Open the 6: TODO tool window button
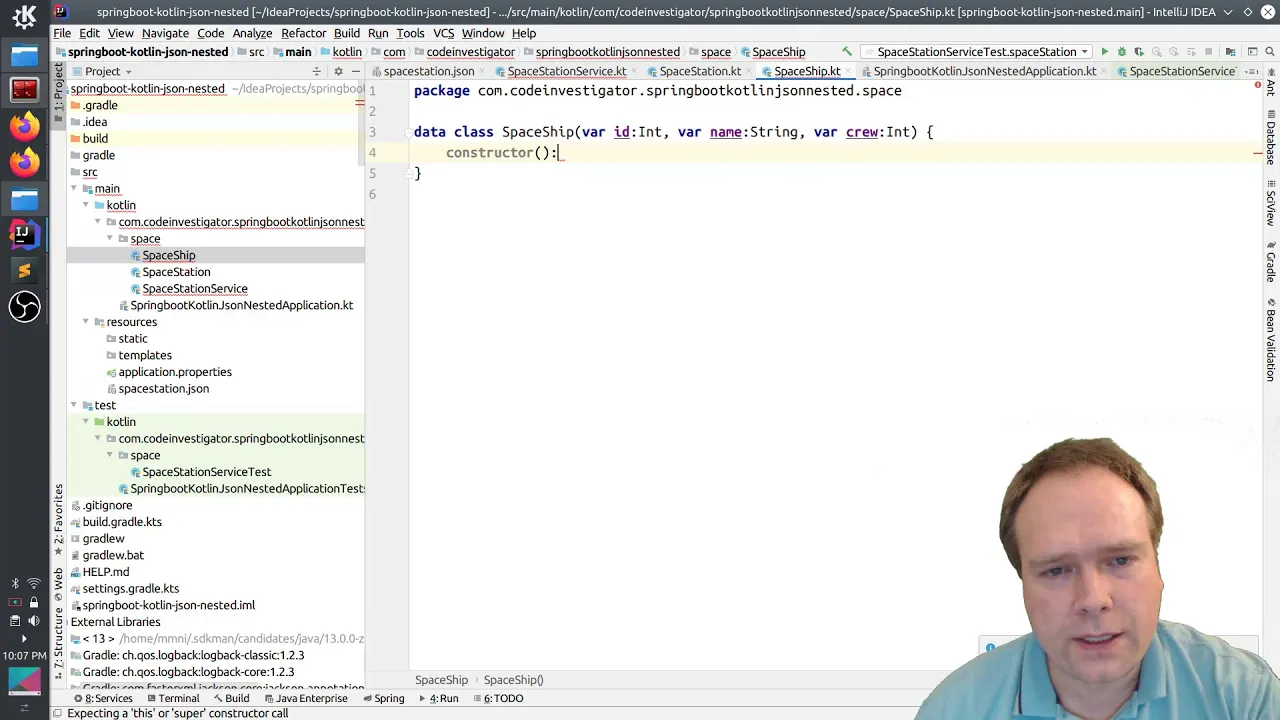This screenshot has width=1280, height=720. click(497, 698)
